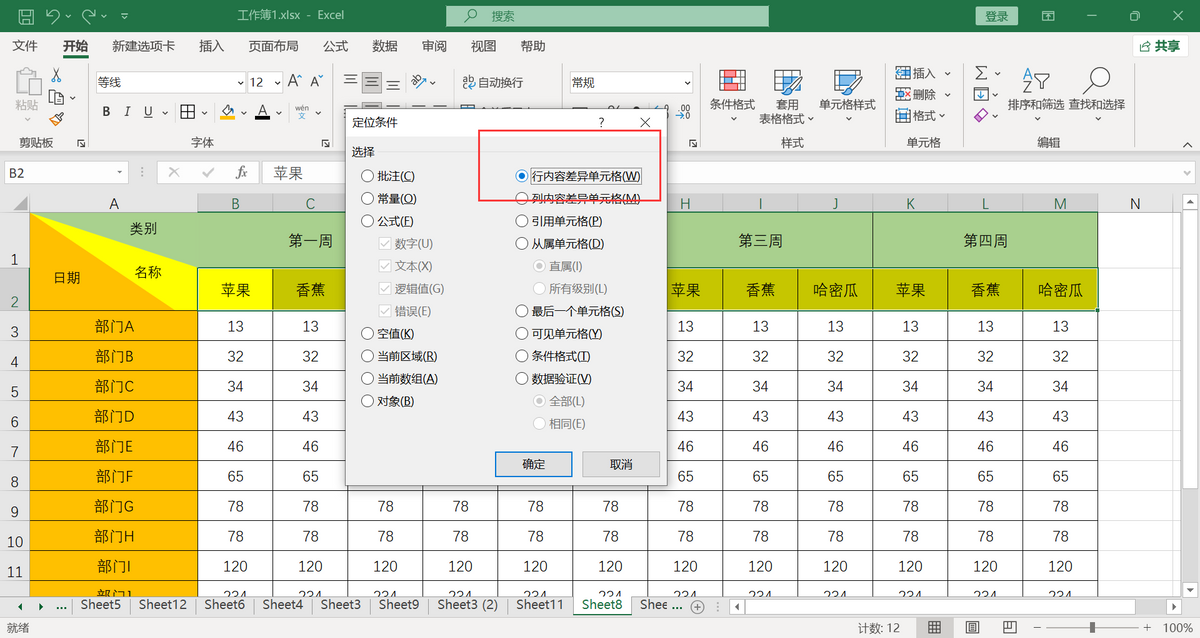
Task: Switch to the 页面布局 ribbon tab
Action: tap(273, 46)
